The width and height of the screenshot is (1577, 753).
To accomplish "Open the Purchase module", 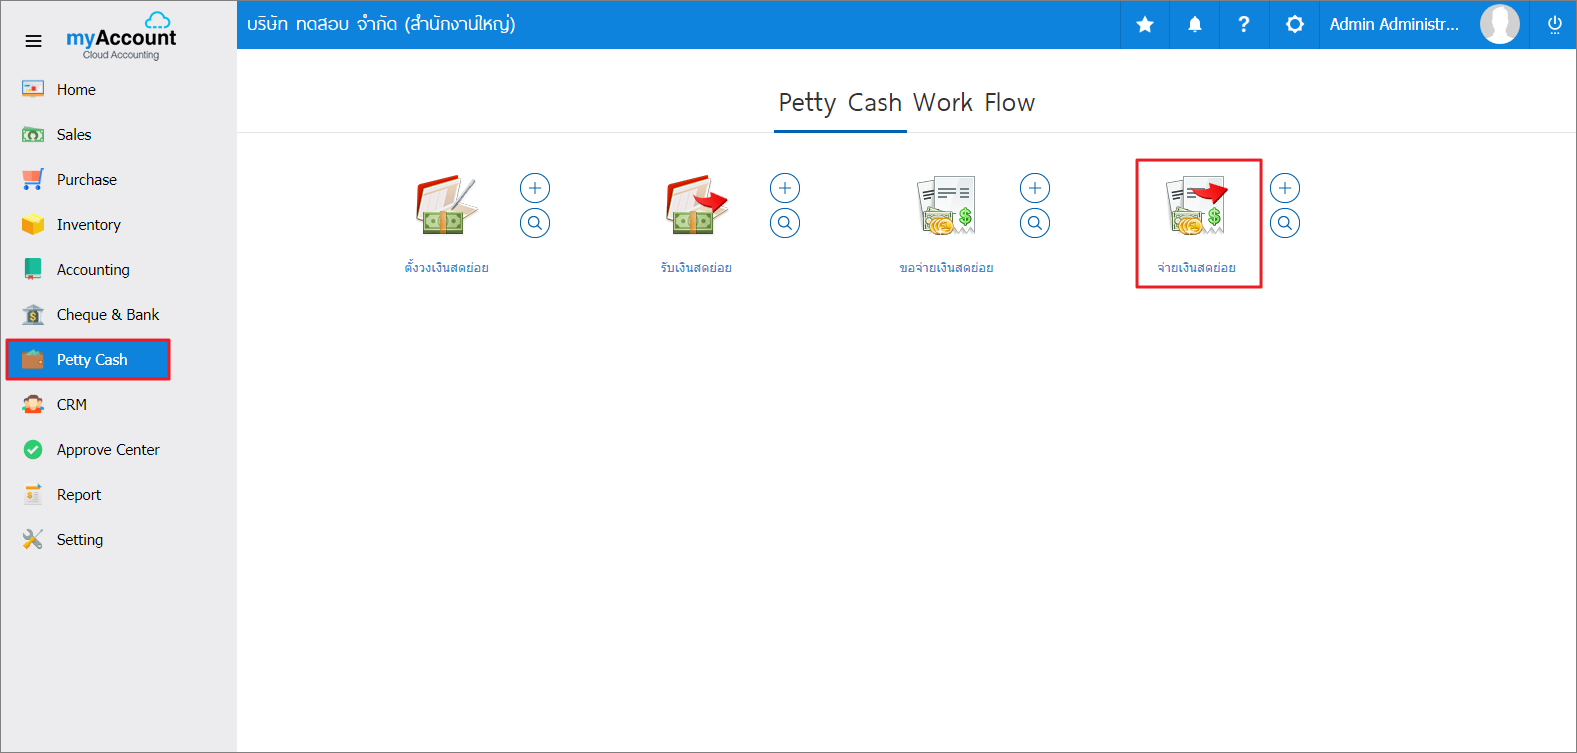I will 87,180.
